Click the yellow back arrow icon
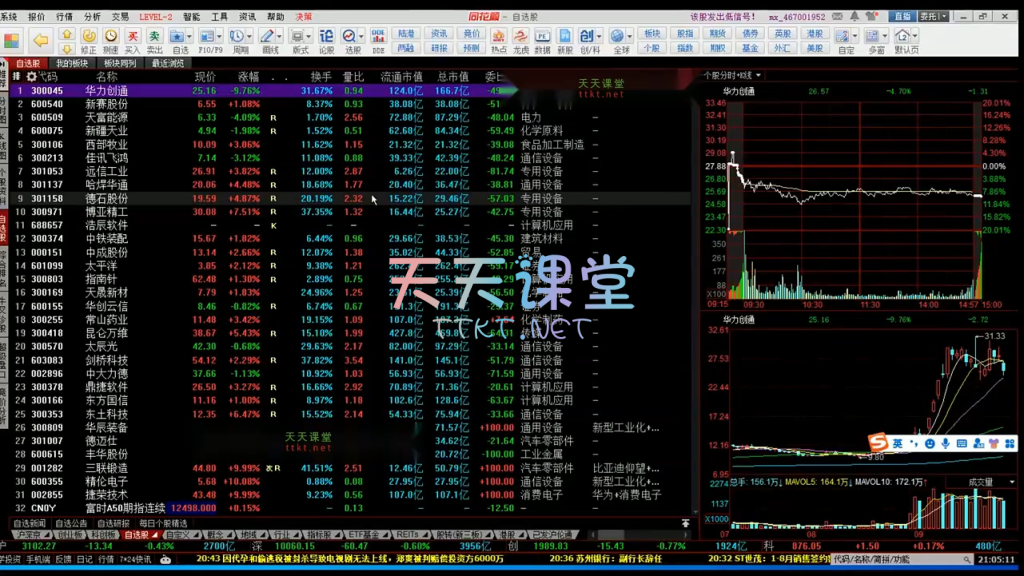The image size is (1024, 576). pyautogui.click(x=40, y=40)
